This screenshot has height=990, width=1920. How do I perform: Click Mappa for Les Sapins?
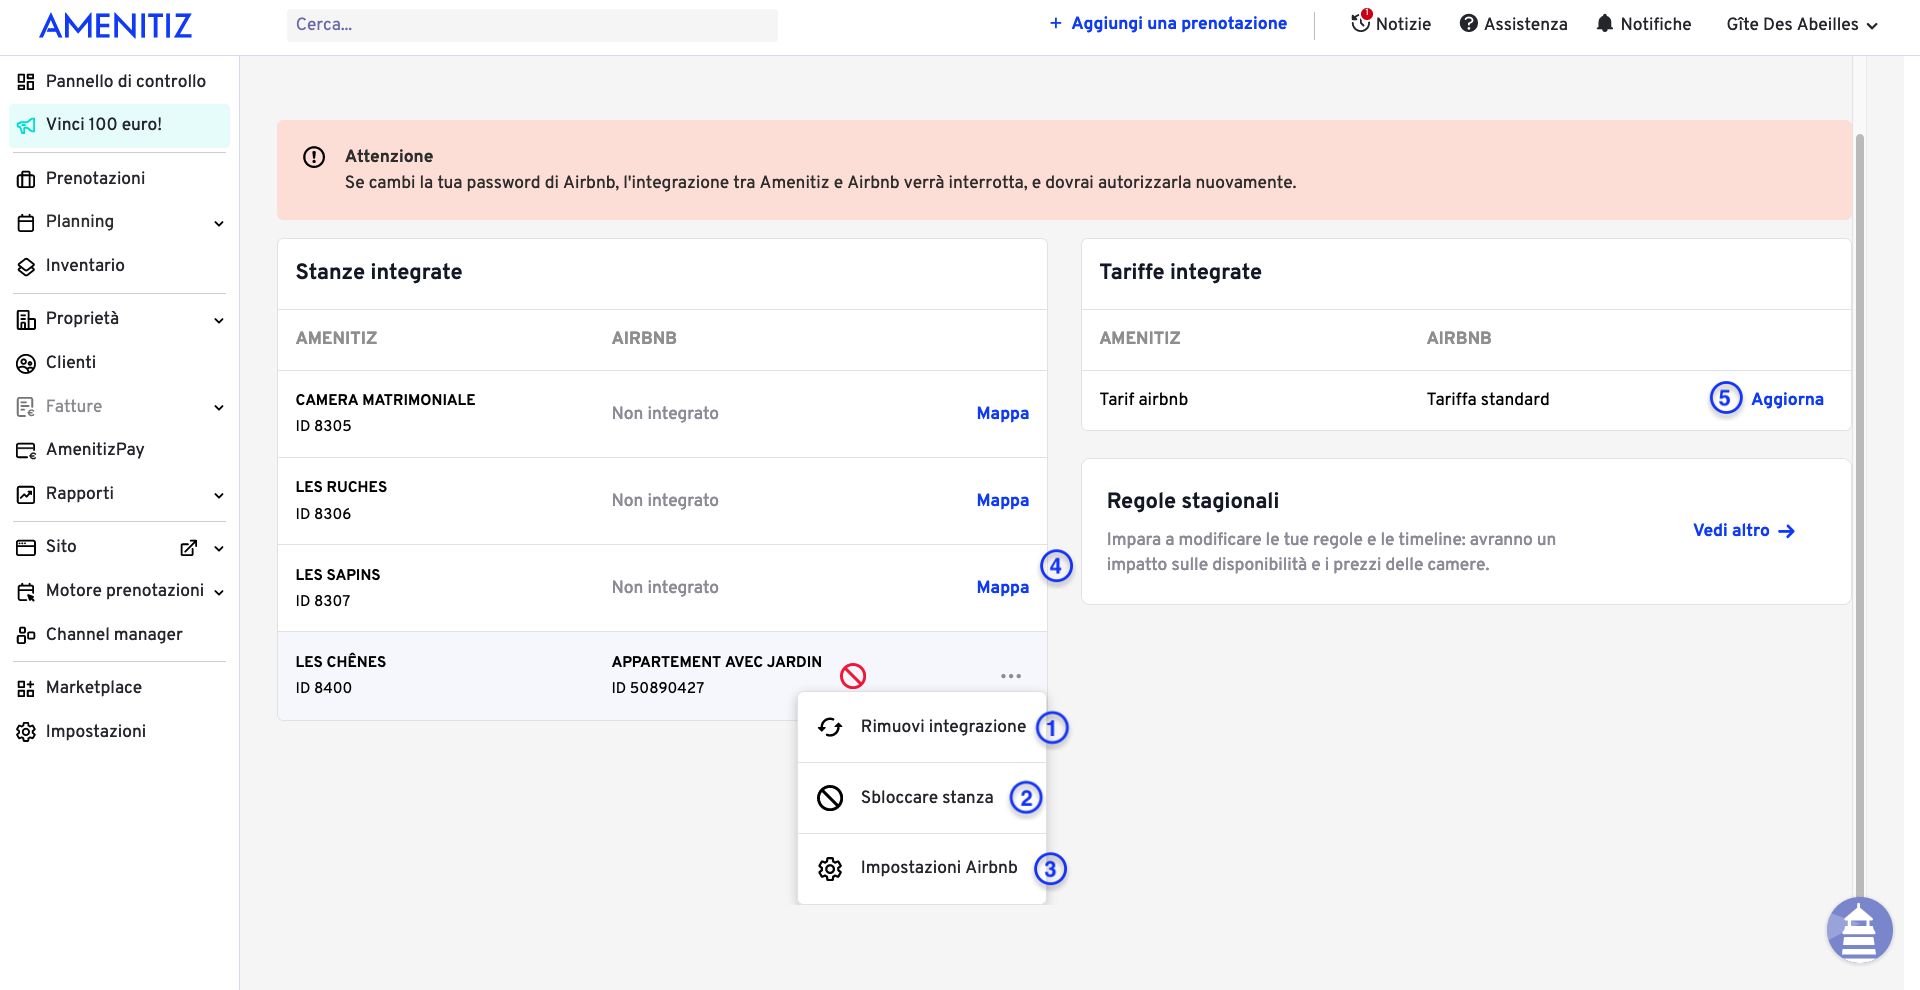pyautogui.click(x=1002, y=587)
